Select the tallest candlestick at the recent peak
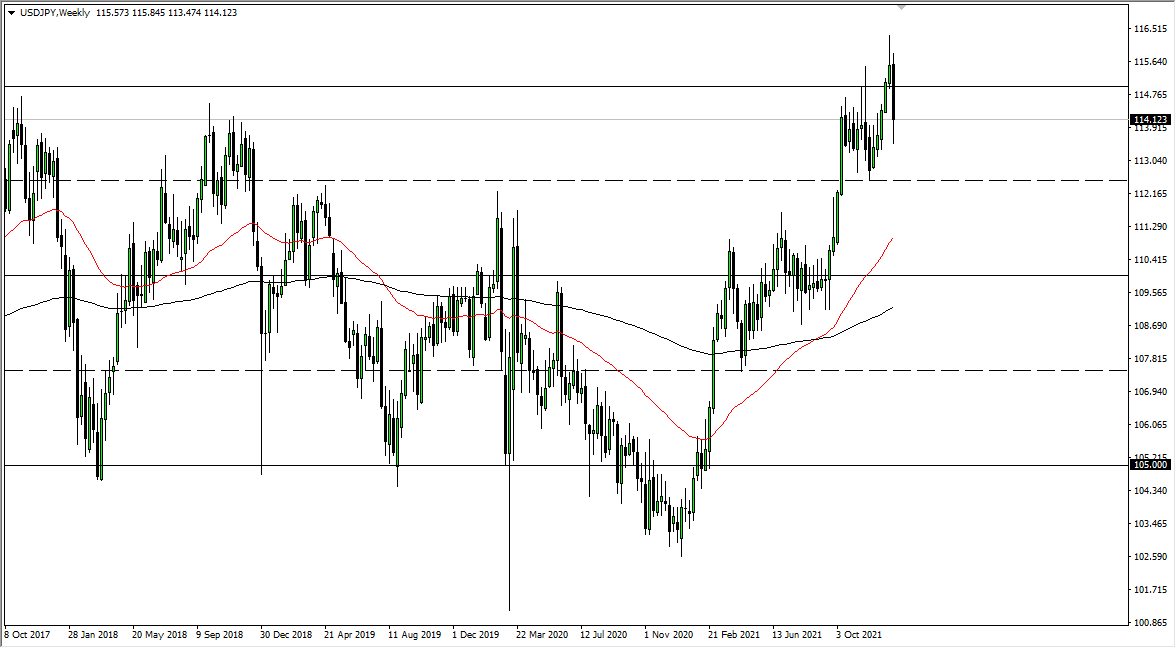1176x648 pixels. pos(890,60)
